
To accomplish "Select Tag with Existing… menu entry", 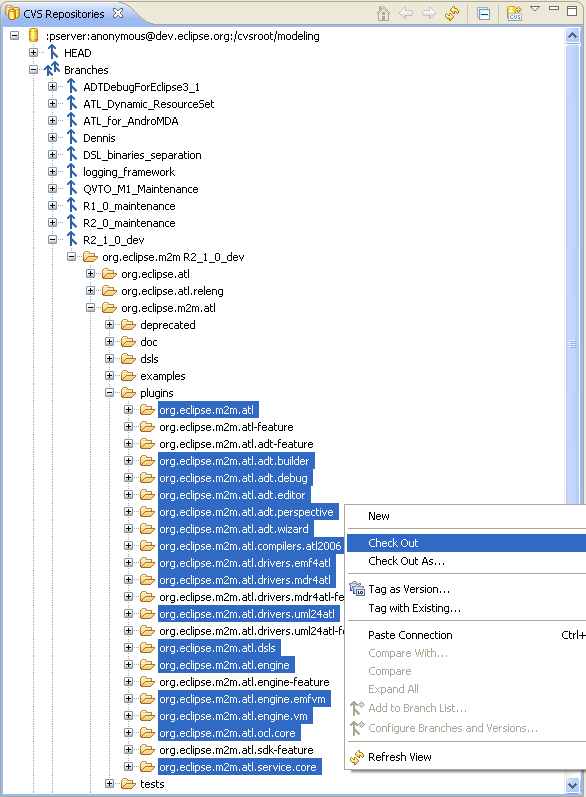I will (x=466, y=608).
